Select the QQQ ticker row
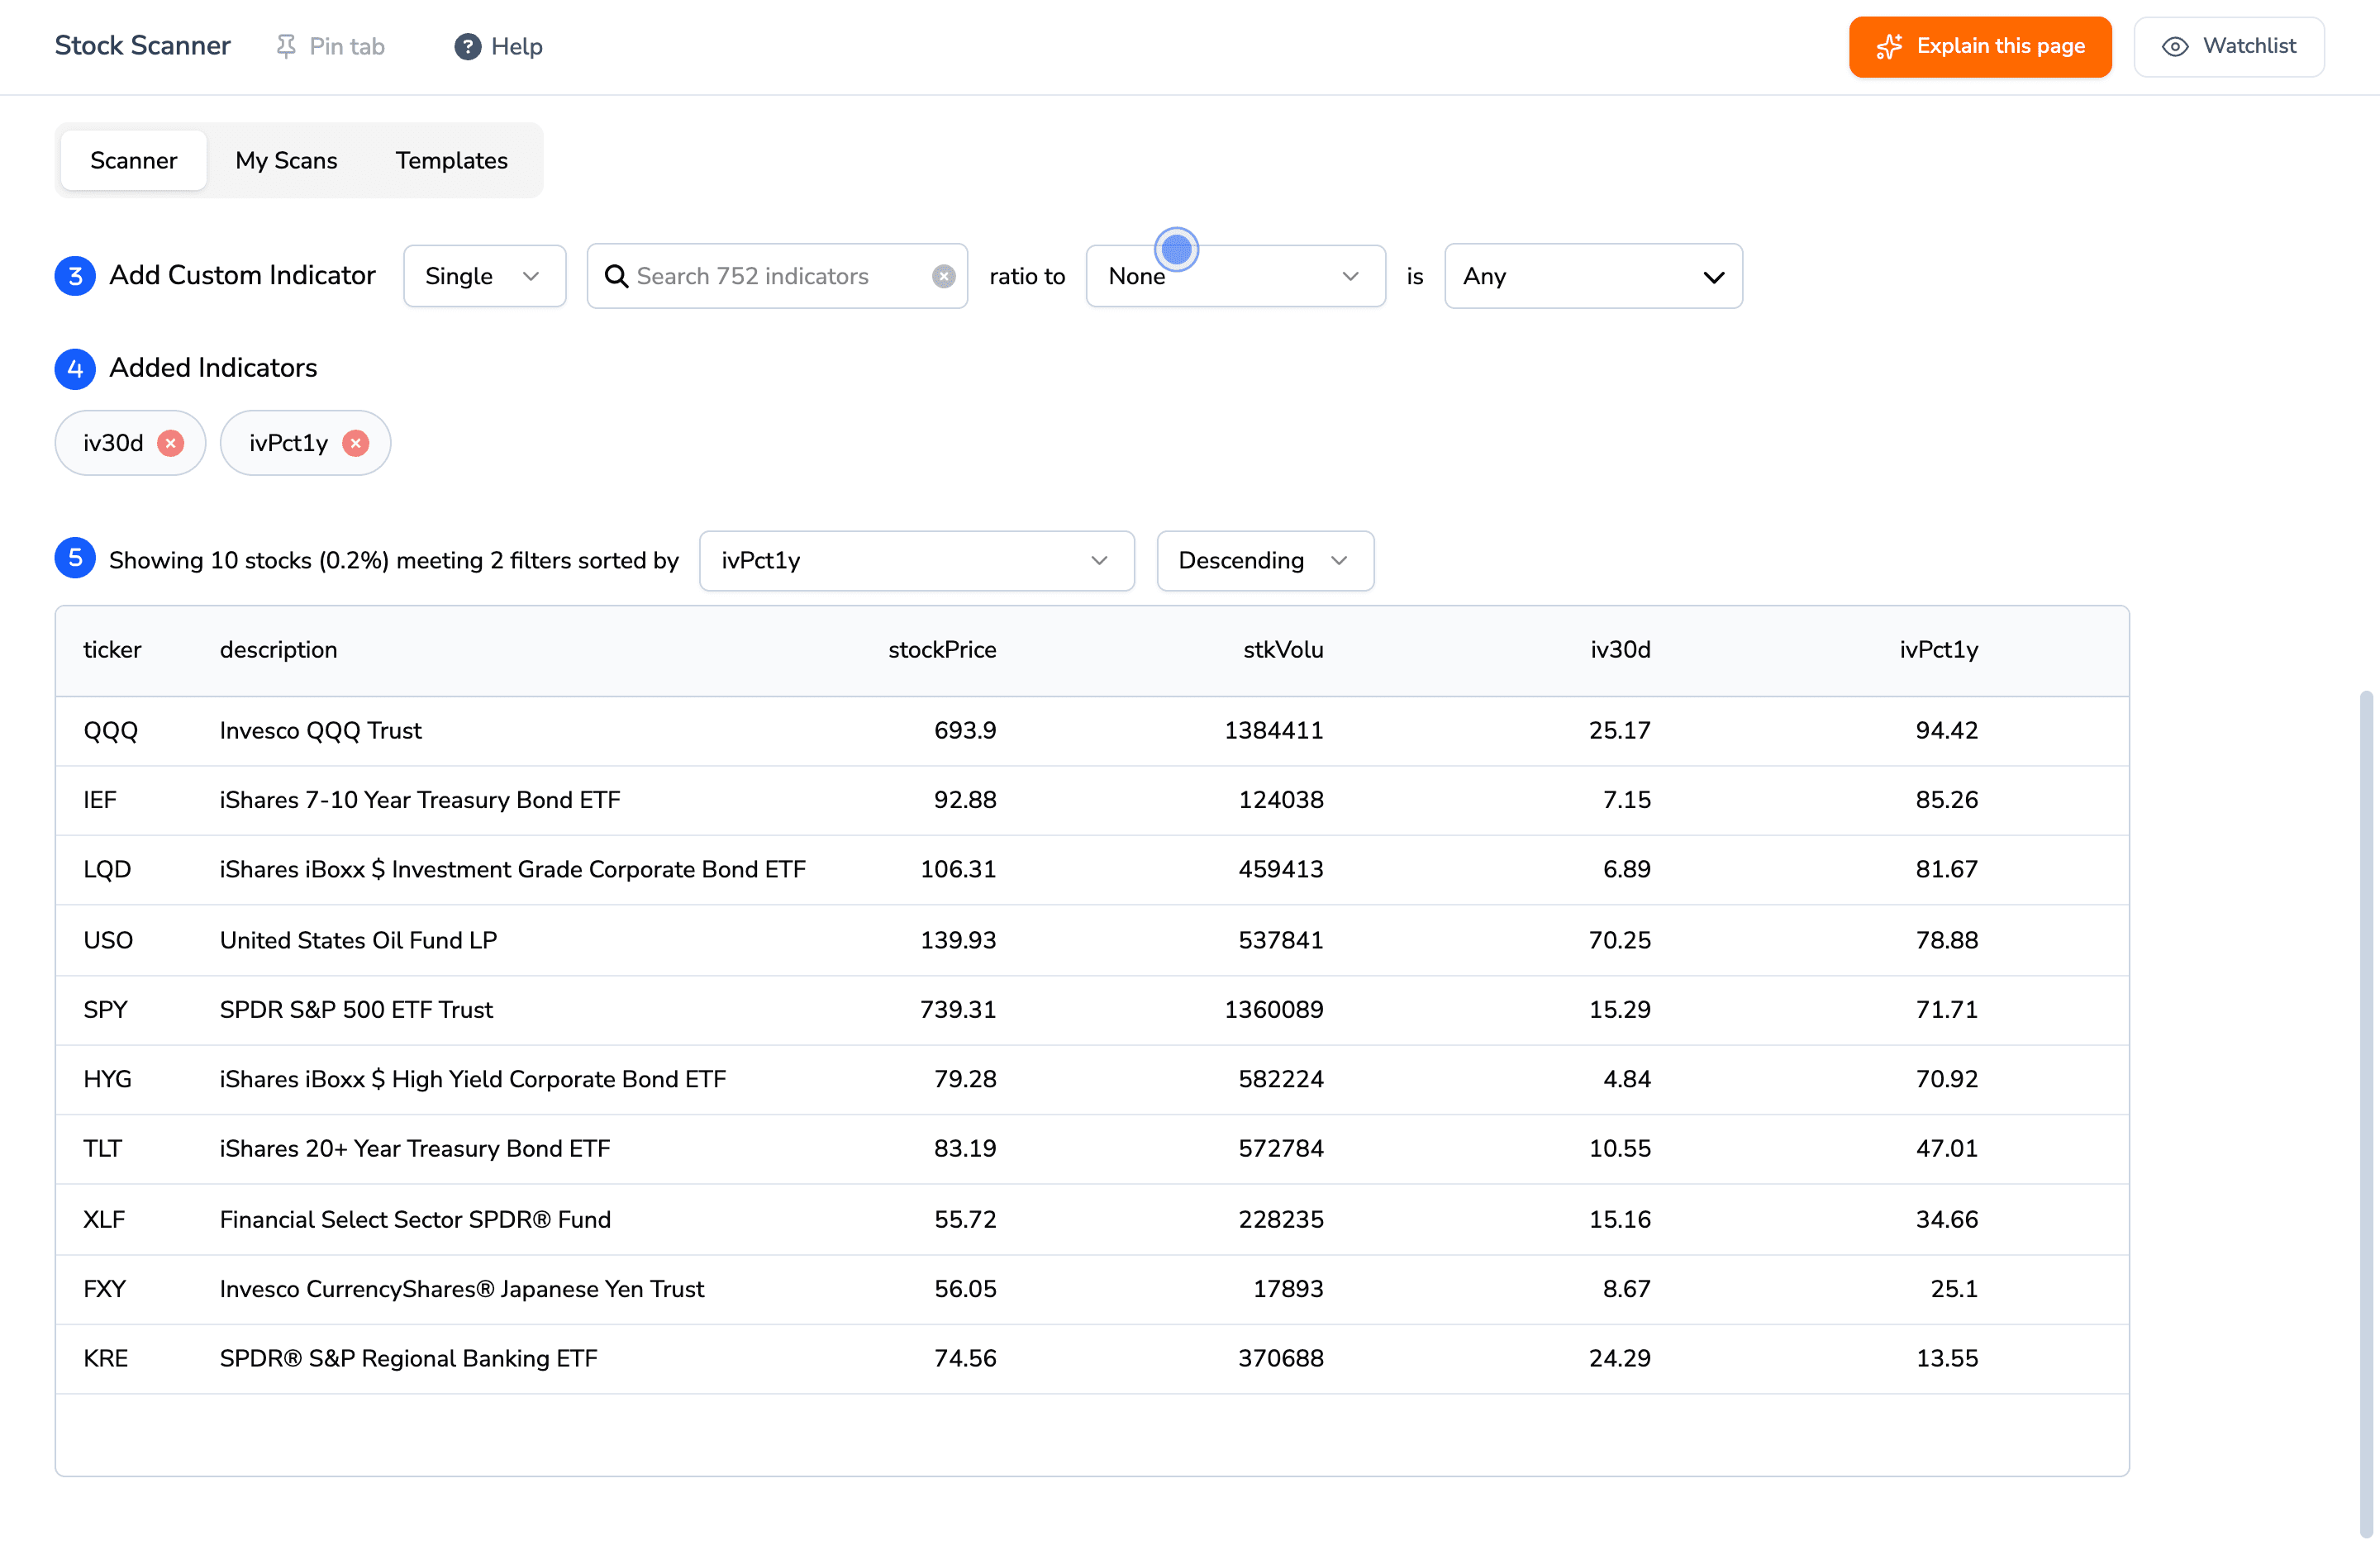The image size is (2380, 1545). [x=1092, y=731]
